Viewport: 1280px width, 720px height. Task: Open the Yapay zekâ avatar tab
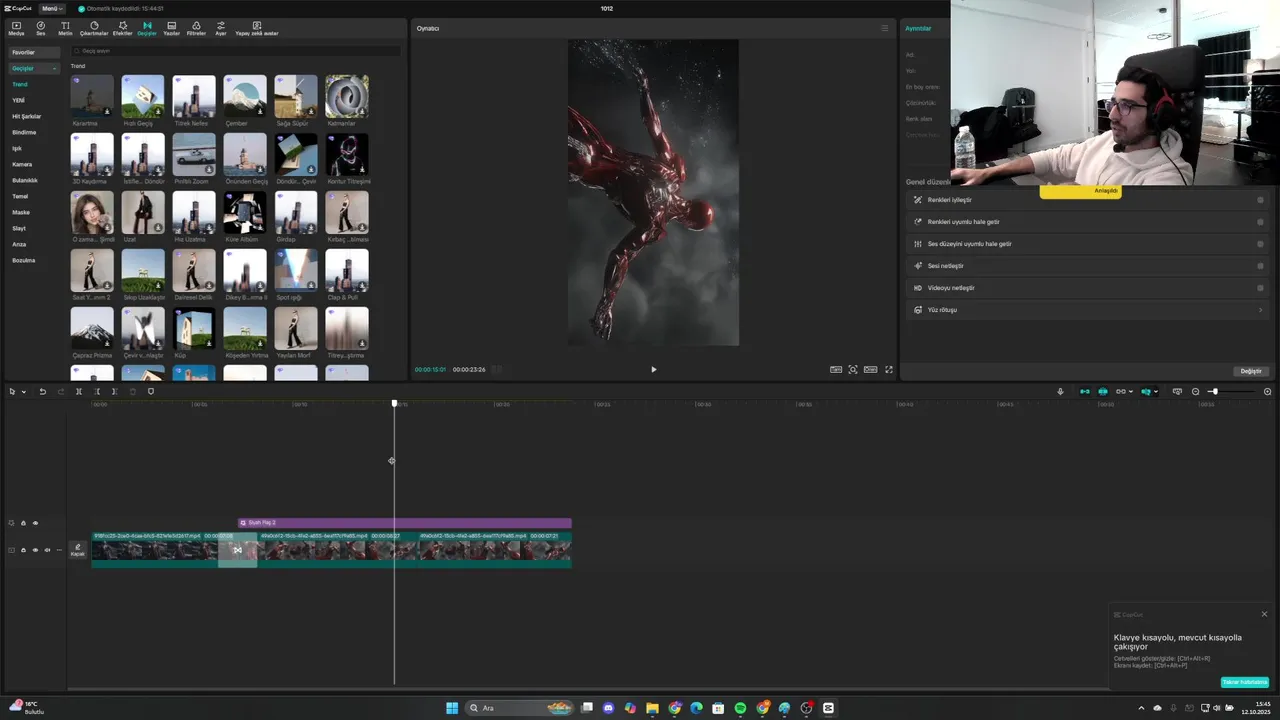257,28
